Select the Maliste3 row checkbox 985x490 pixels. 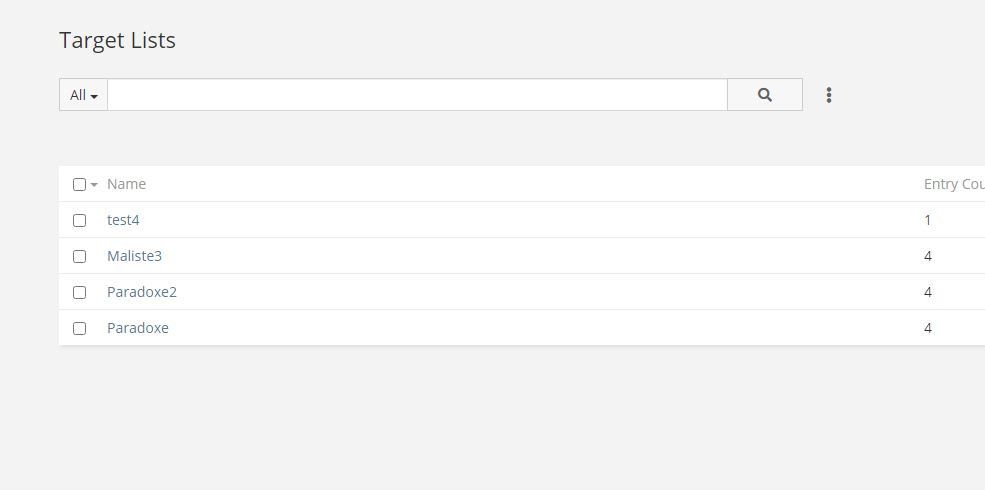coord(79,256)
